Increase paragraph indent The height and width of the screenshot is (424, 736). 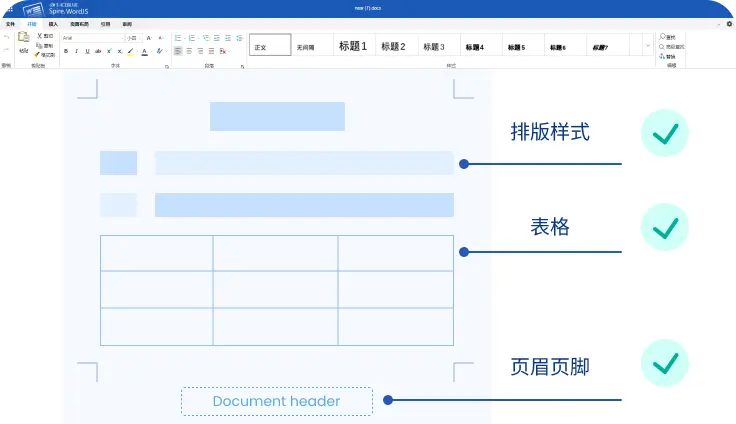click(228, 38)
